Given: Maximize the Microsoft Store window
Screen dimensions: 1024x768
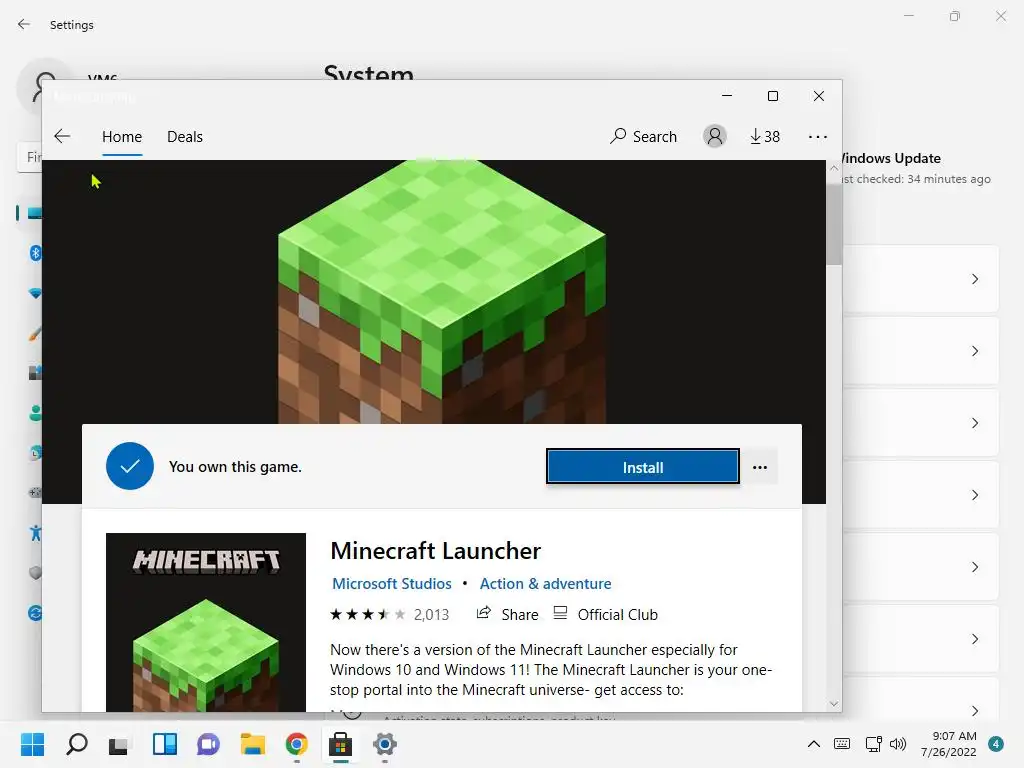Looking at the screenshot, I should click(x=773, y=96).
